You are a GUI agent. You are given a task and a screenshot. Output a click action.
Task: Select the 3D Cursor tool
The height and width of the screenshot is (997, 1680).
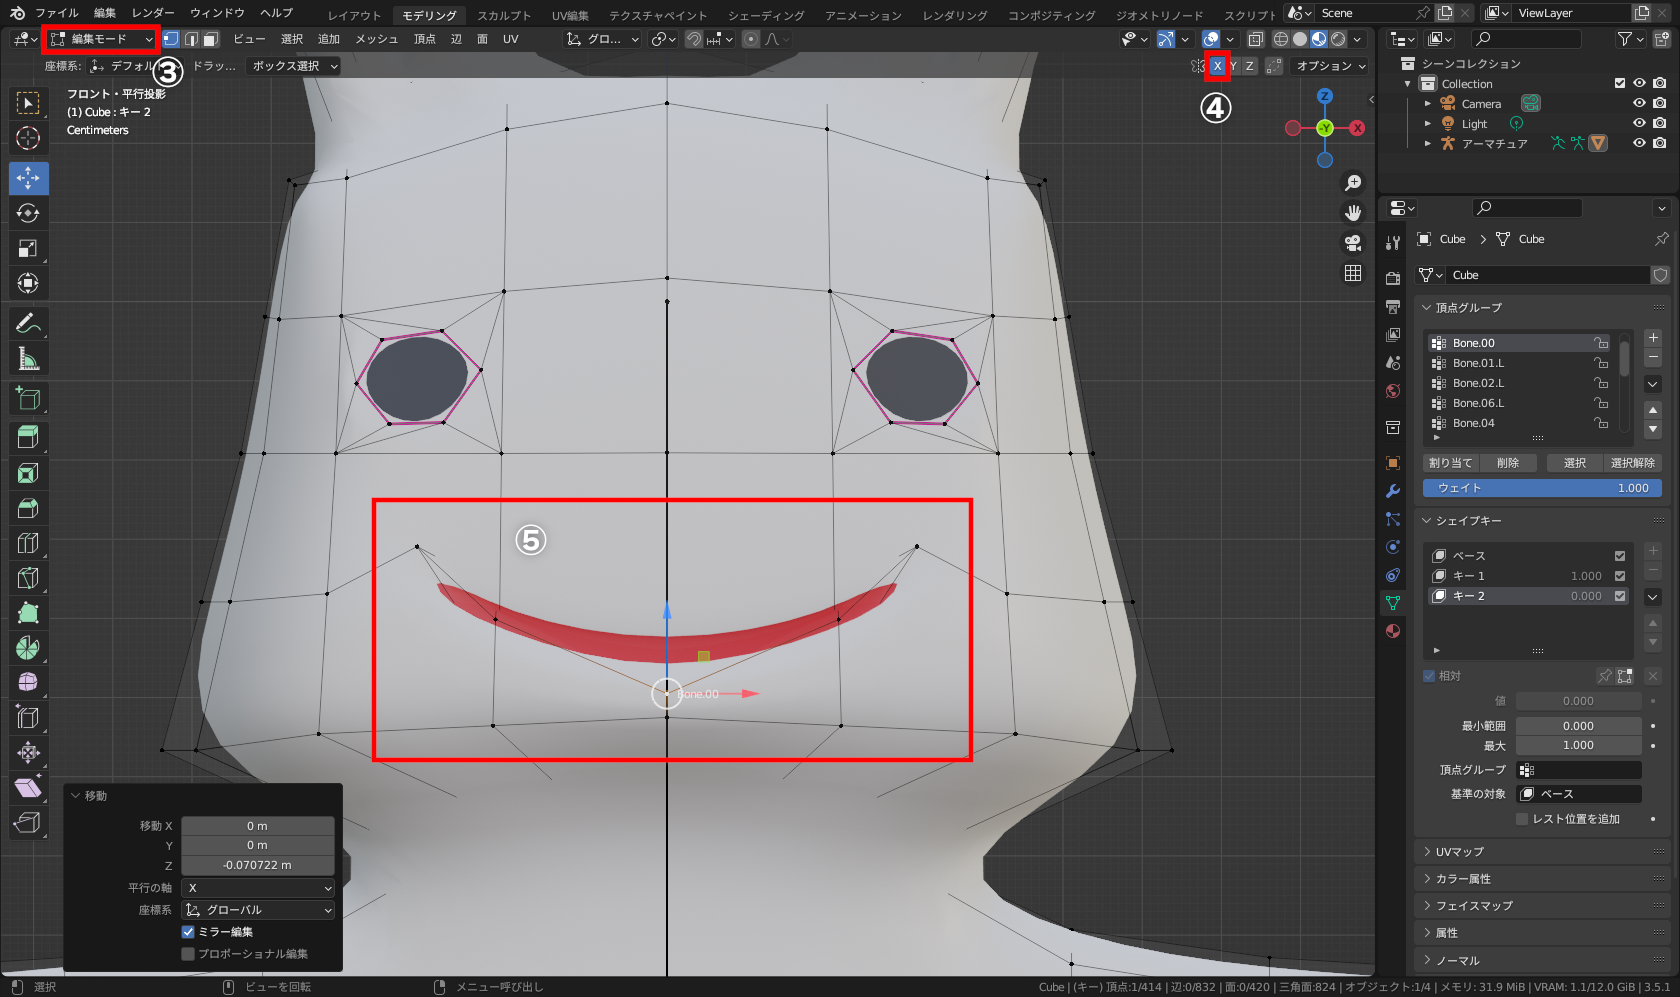click(28, 138)
